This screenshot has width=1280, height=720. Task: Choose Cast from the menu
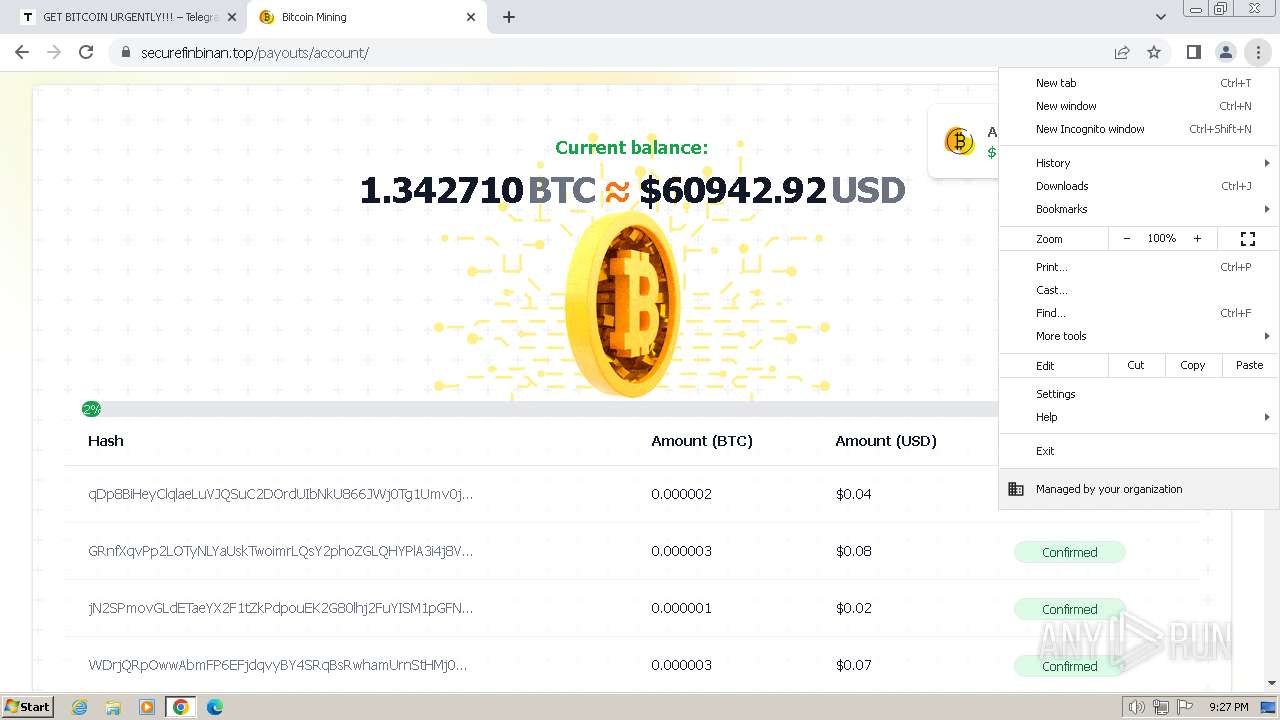1139,290
